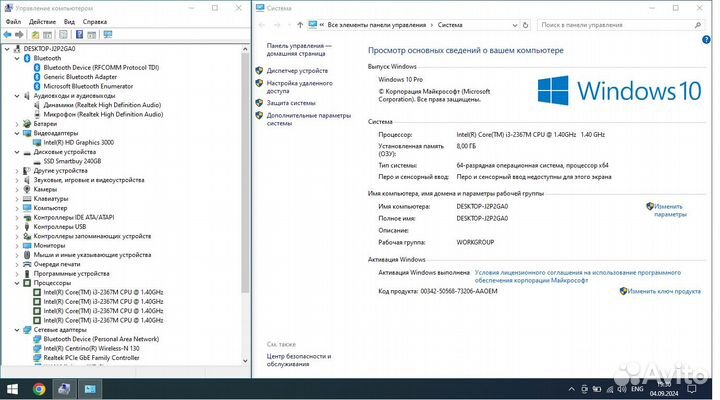Click volume speaker icon in tray
This screenshot has width=720, height=400.
coord(622,389)
